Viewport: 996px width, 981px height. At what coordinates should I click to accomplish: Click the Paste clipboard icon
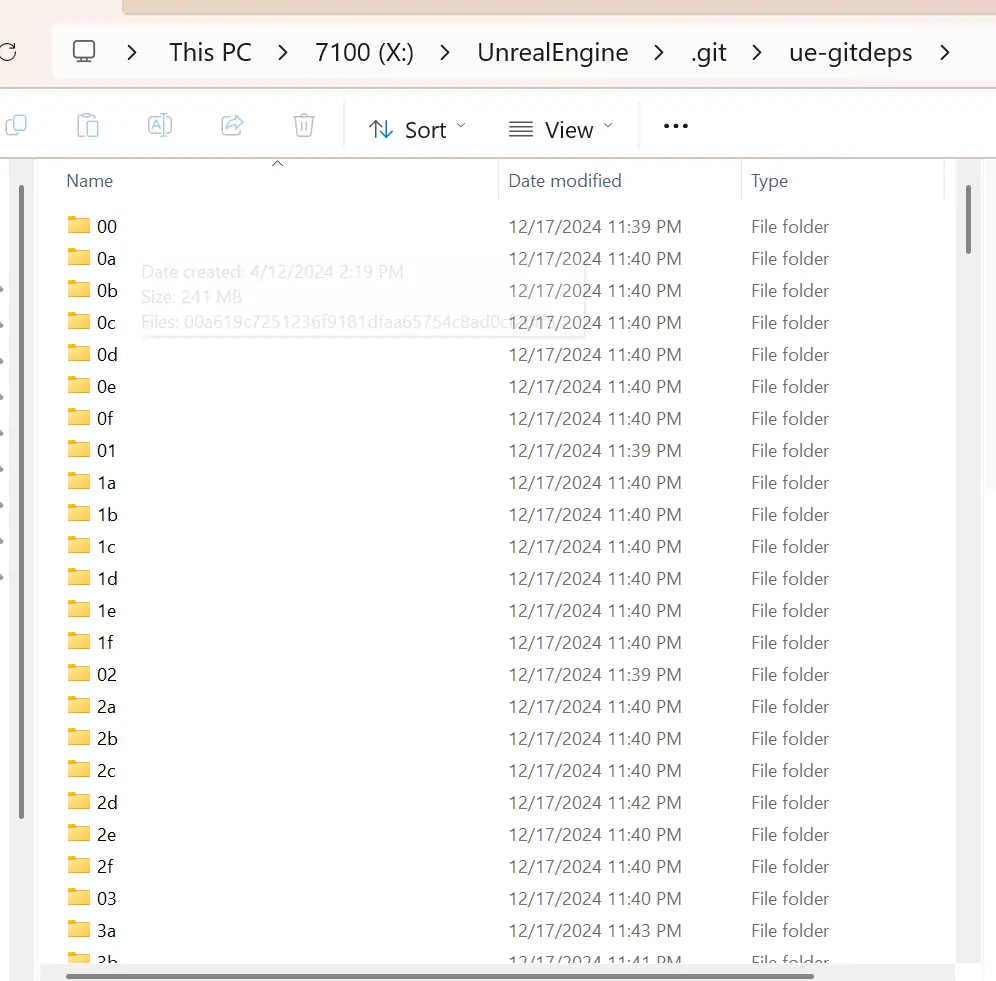tap(88, 126)
